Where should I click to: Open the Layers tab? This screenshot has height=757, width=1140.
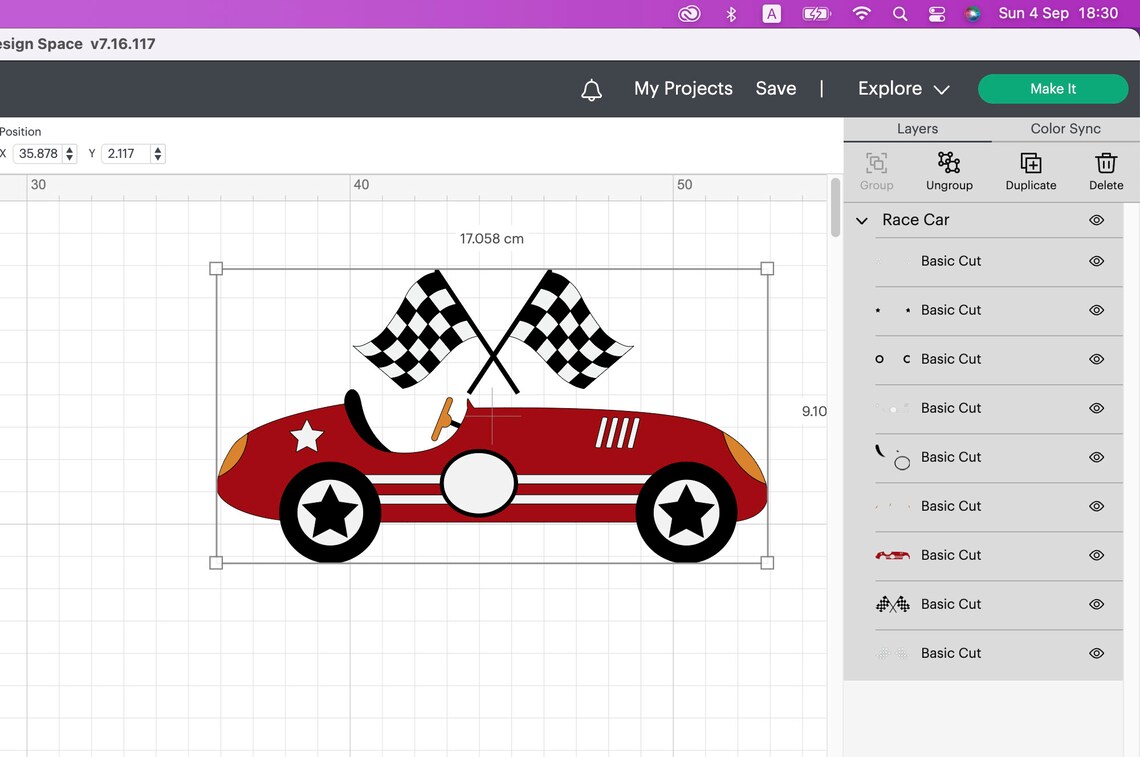tap(917, 128)
